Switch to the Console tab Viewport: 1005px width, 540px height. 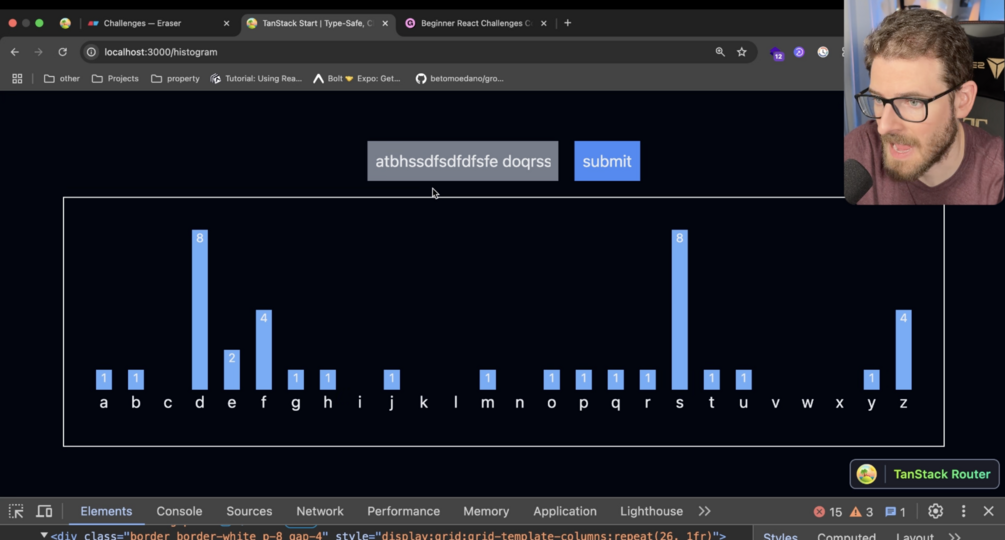coord(179,511)
